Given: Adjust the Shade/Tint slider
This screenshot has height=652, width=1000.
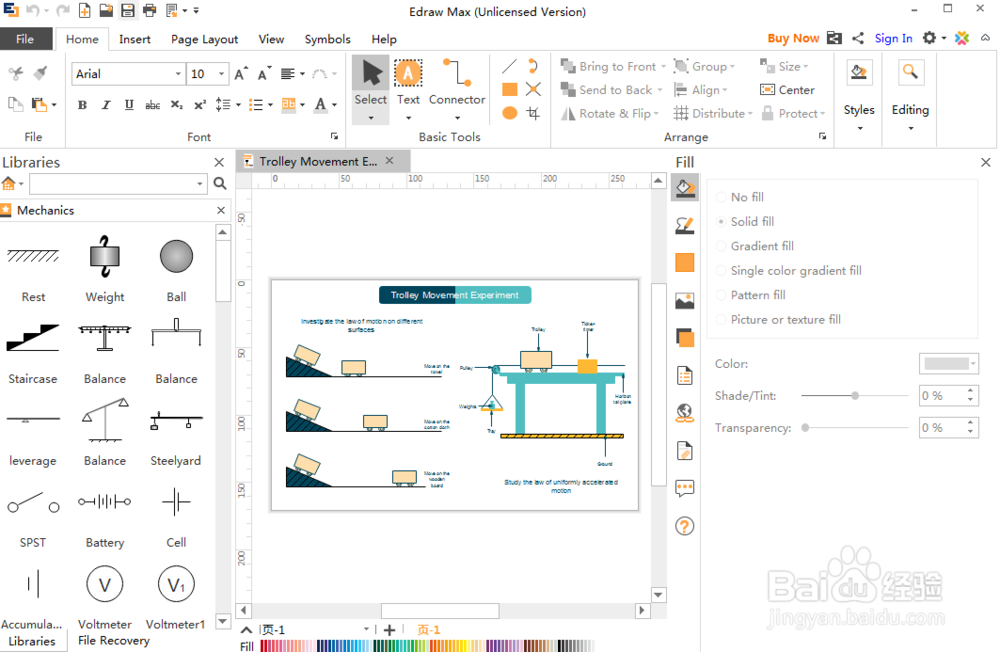Looking at the screenshot, I should pyautogui.click(x=855, y=396).
